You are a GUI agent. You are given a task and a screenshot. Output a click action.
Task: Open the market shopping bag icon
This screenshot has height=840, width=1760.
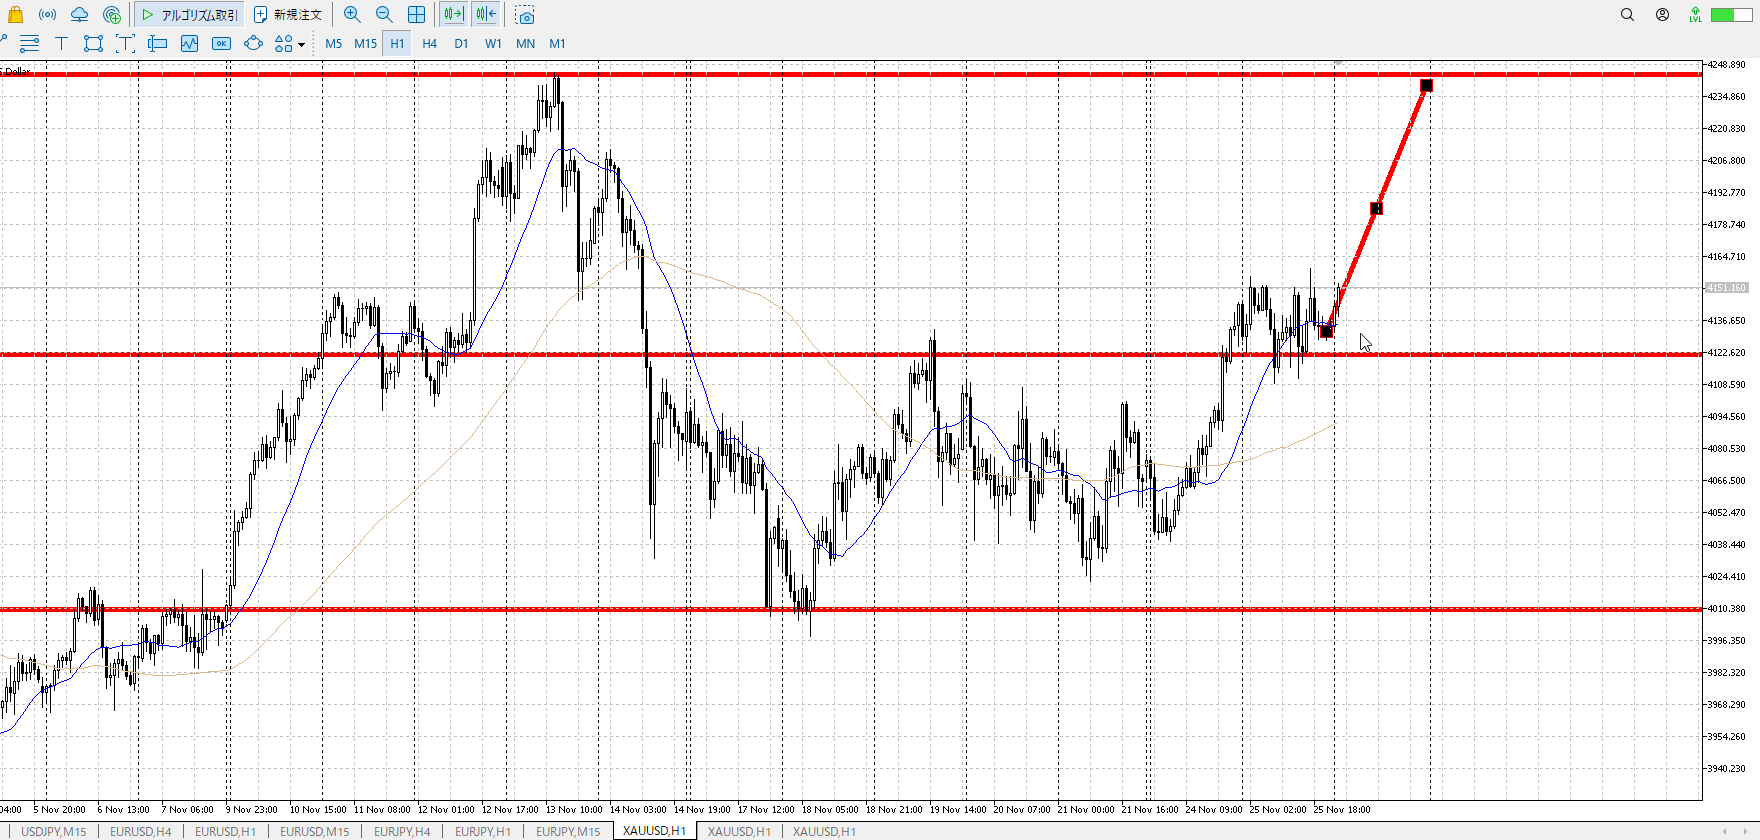(x=15, y=15)
